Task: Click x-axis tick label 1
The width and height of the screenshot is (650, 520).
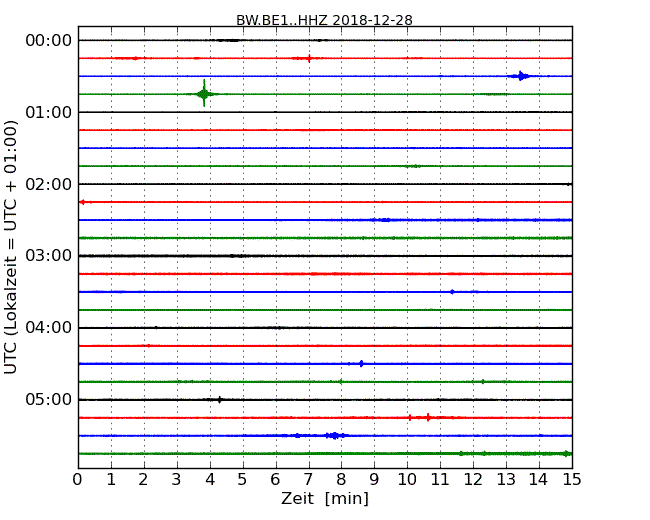Action: 111,480
